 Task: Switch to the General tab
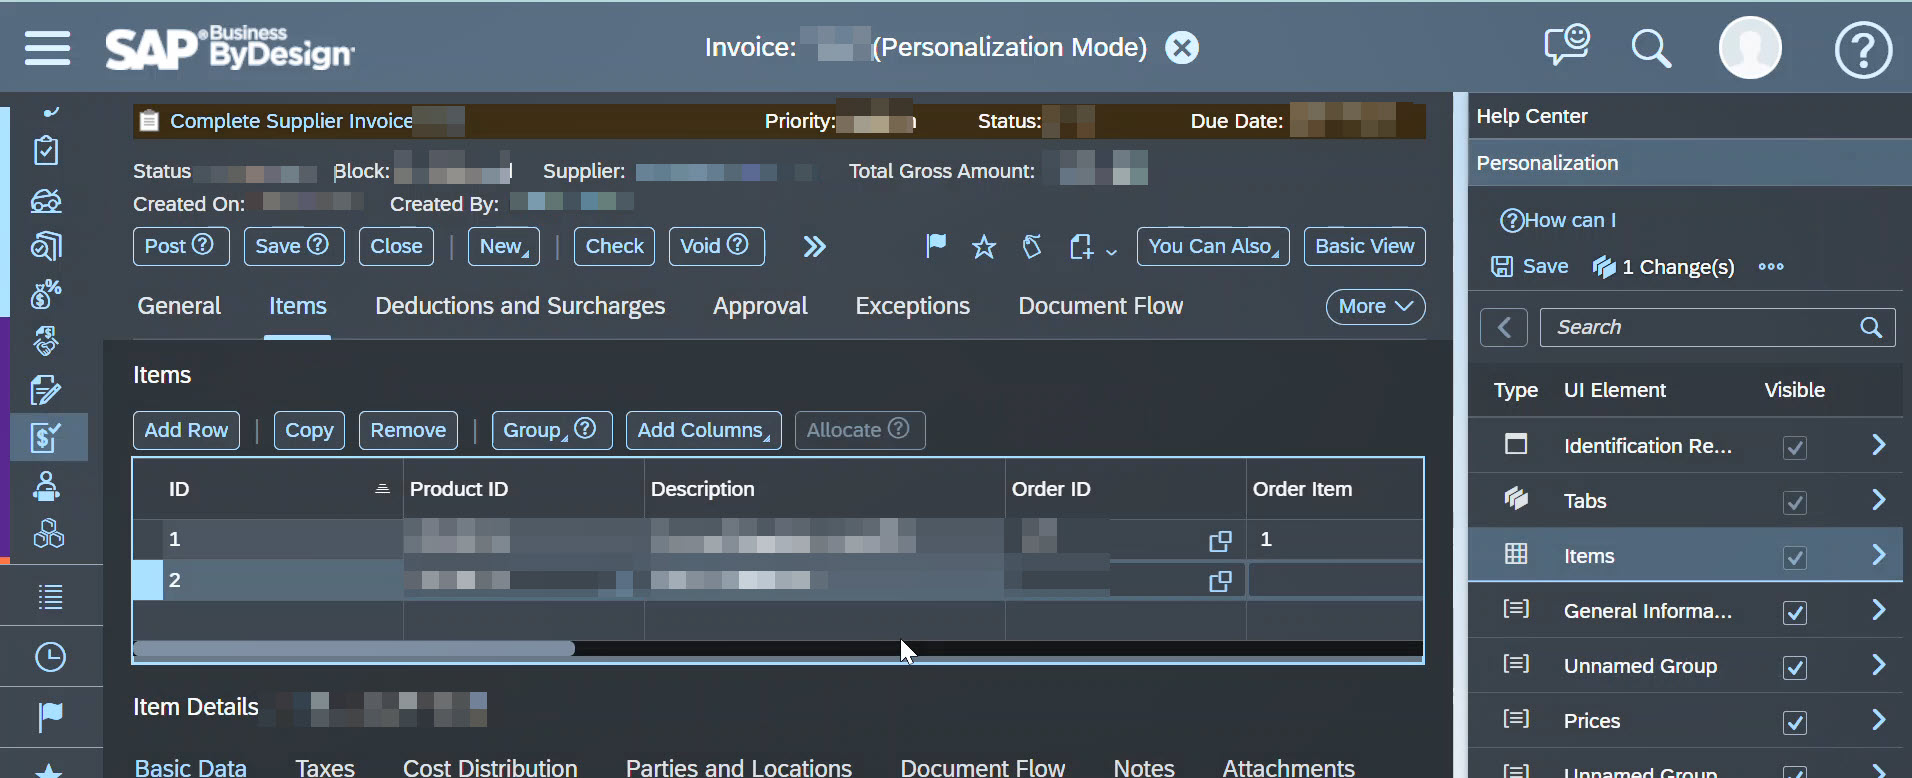coord(179,306)
